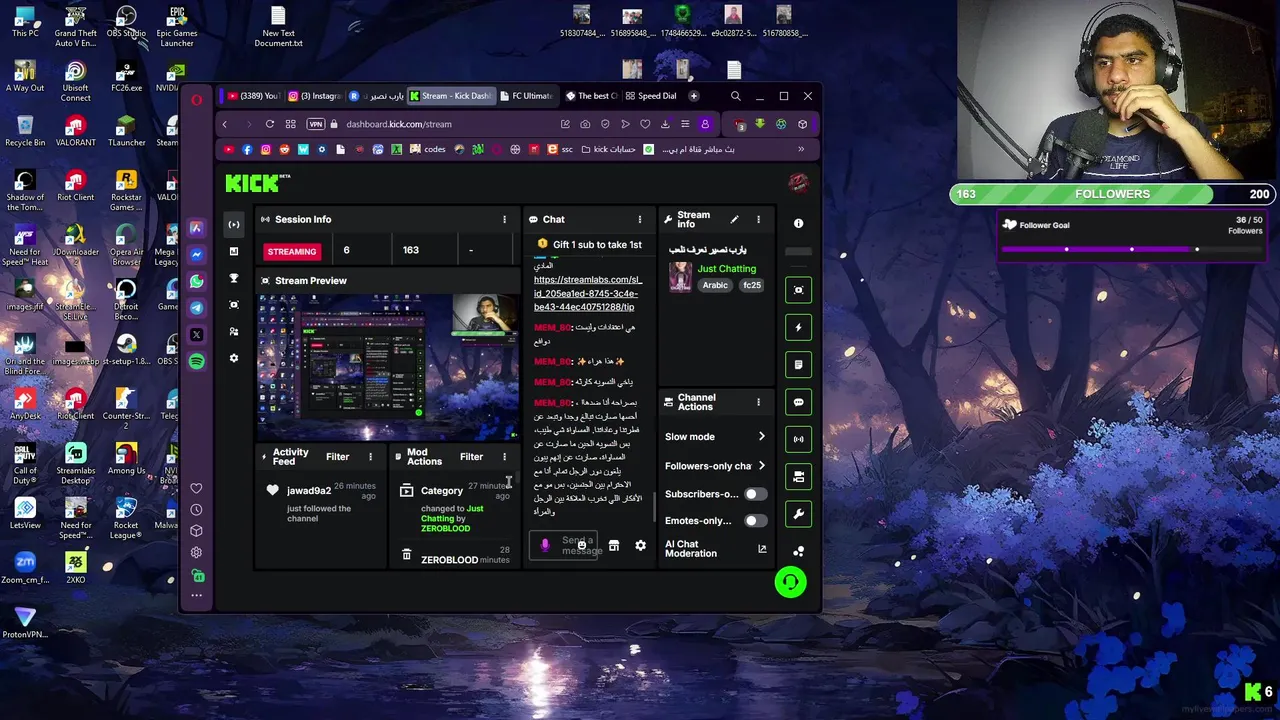Click the Just Chatting category link

pyautogui.click(x=727, y=269)
